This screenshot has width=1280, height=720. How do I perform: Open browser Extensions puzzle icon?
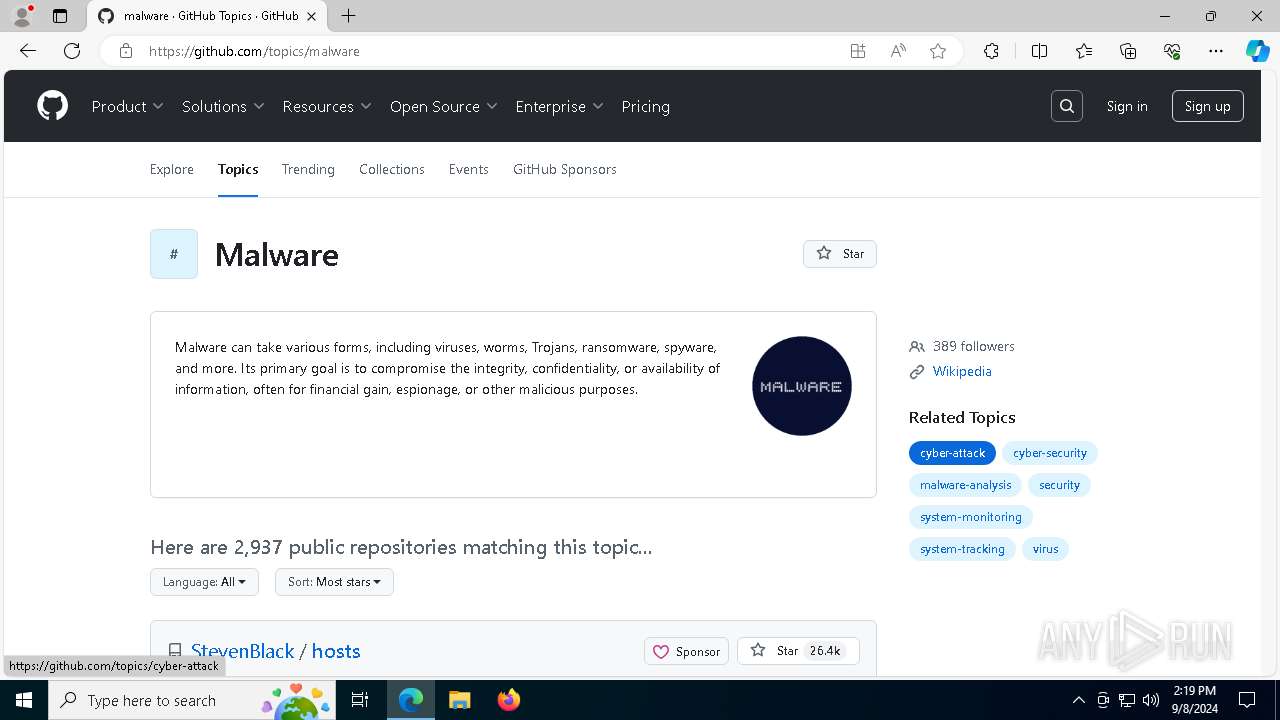point(991,51)
